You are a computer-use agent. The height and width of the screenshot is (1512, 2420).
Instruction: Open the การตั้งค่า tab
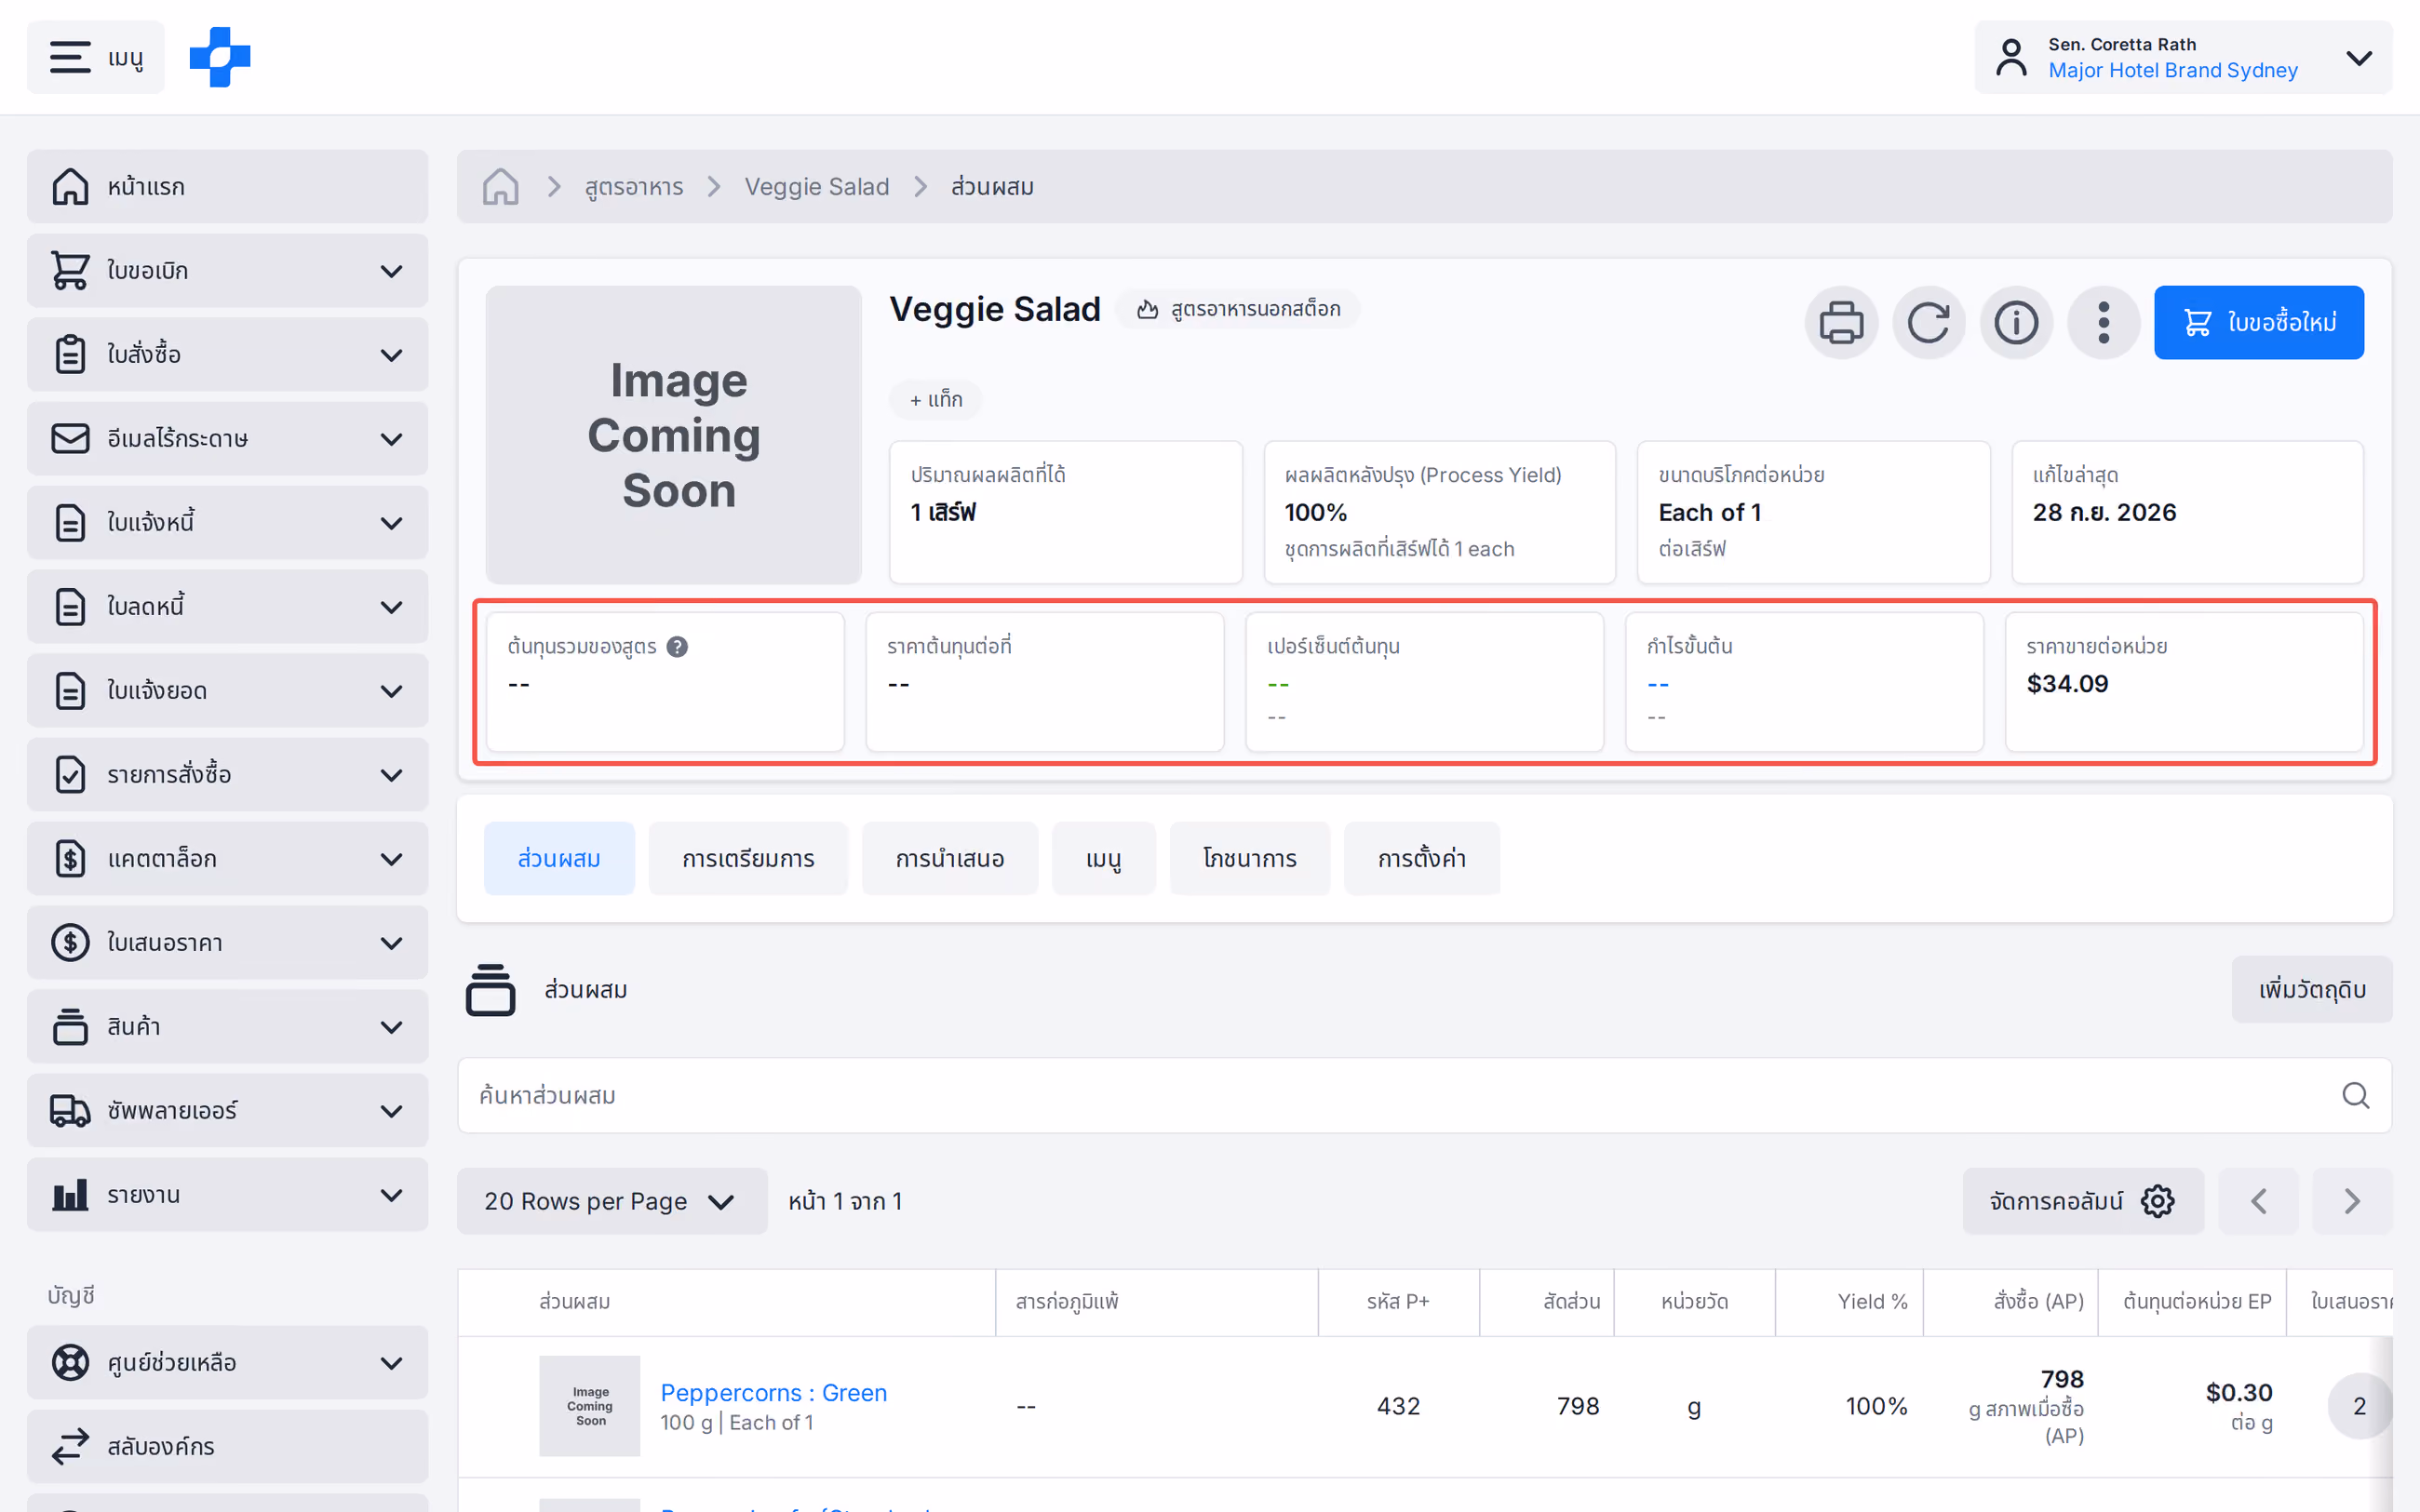coord(1422,859)
